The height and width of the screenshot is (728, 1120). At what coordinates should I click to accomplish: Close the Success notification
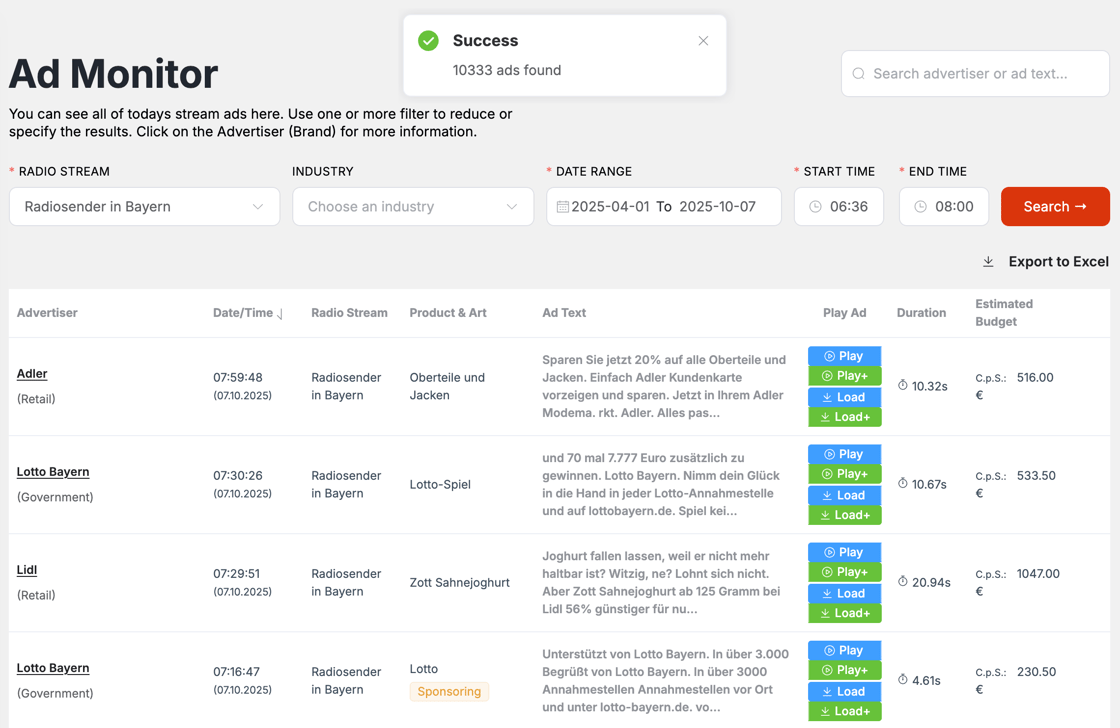[x=703, y=41]
